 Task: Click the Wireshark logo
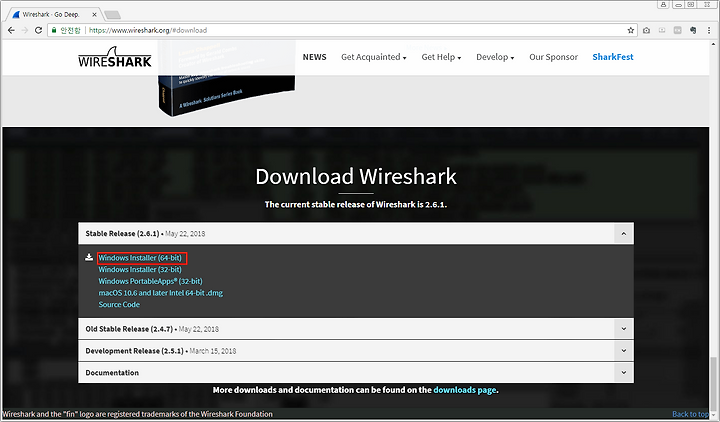(x=114, y=57)
